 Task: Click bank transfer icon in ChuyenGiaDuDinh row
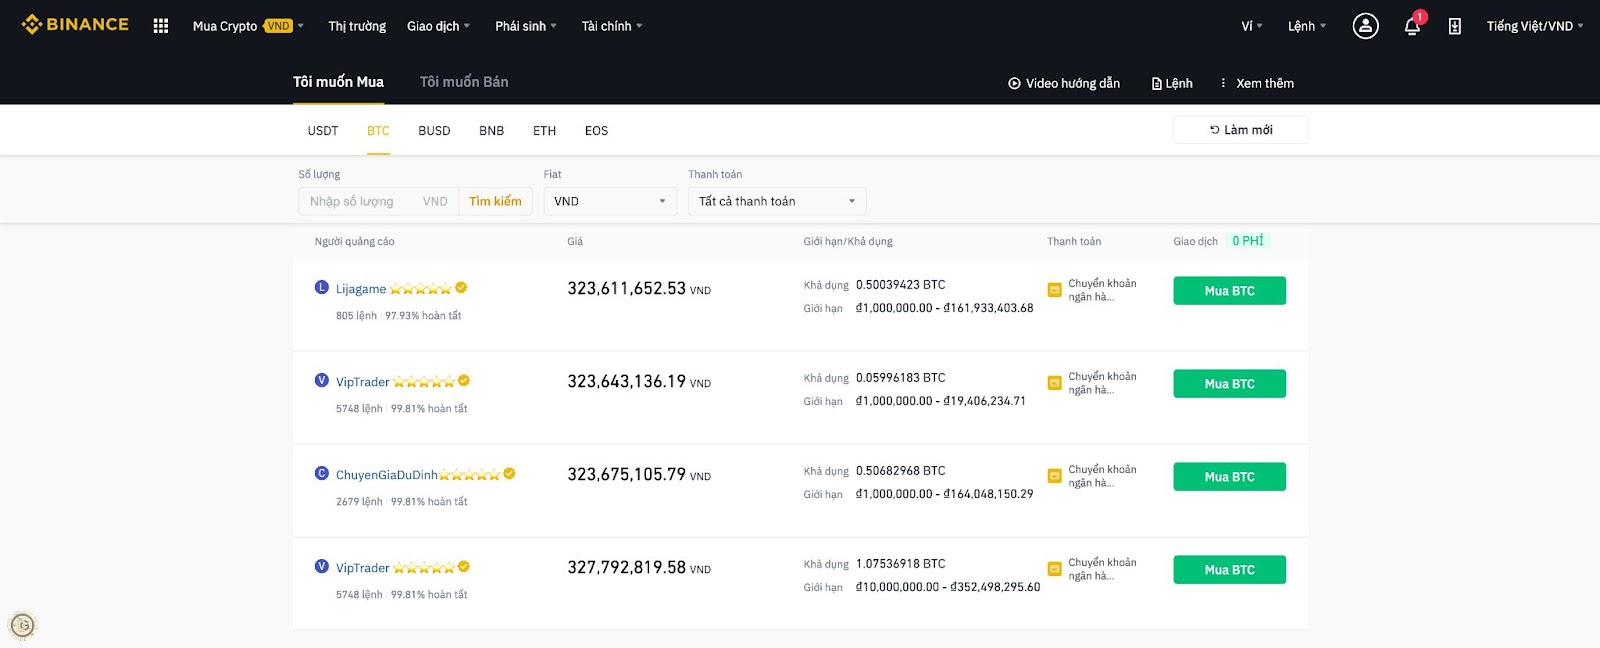1054,476
